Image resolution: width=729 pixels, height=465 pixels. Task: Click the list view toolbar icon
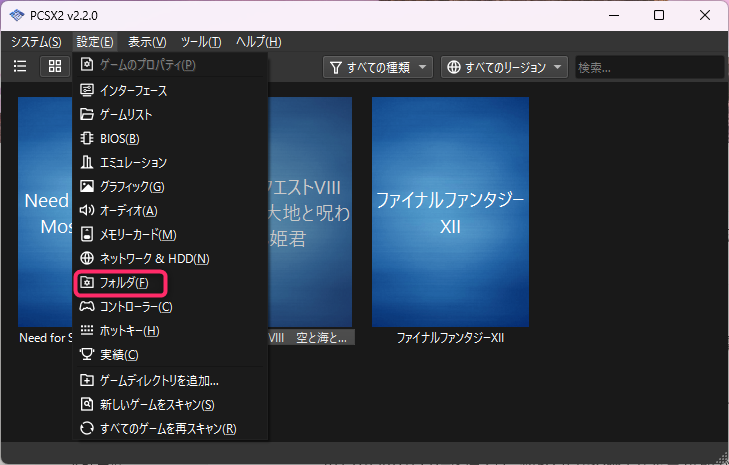click(x=20, y=66)
